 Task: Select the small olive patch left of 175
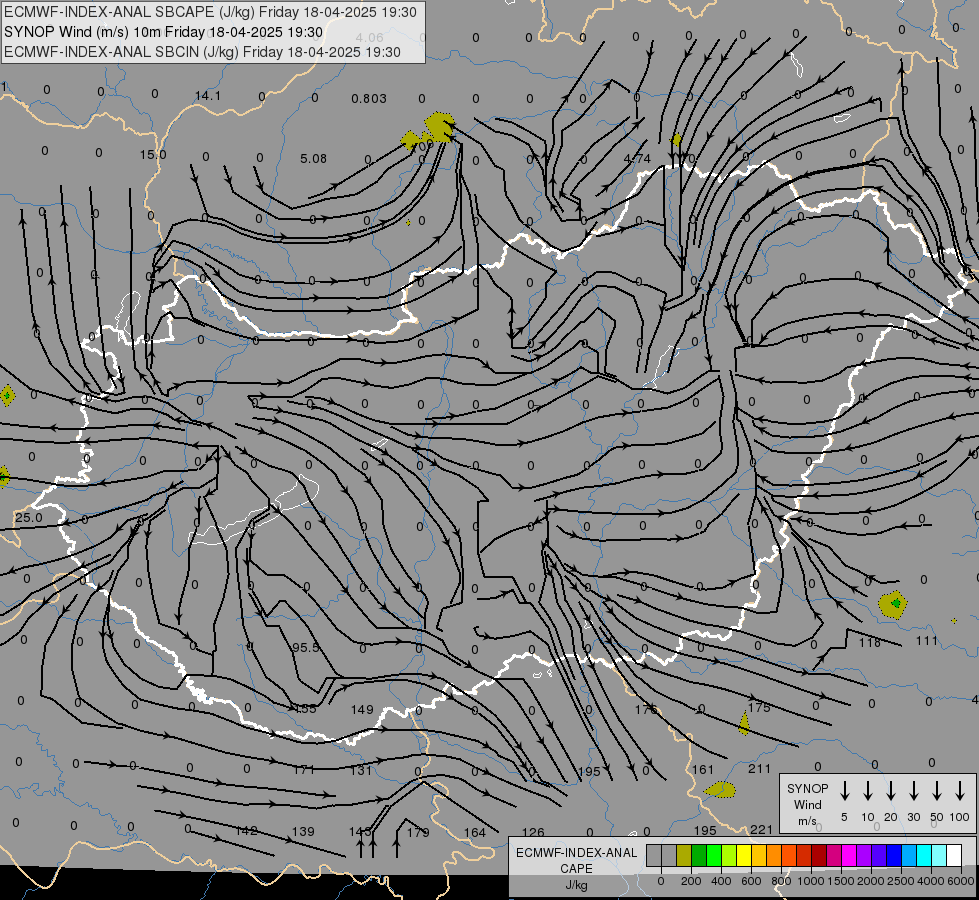tap(744, 724)
